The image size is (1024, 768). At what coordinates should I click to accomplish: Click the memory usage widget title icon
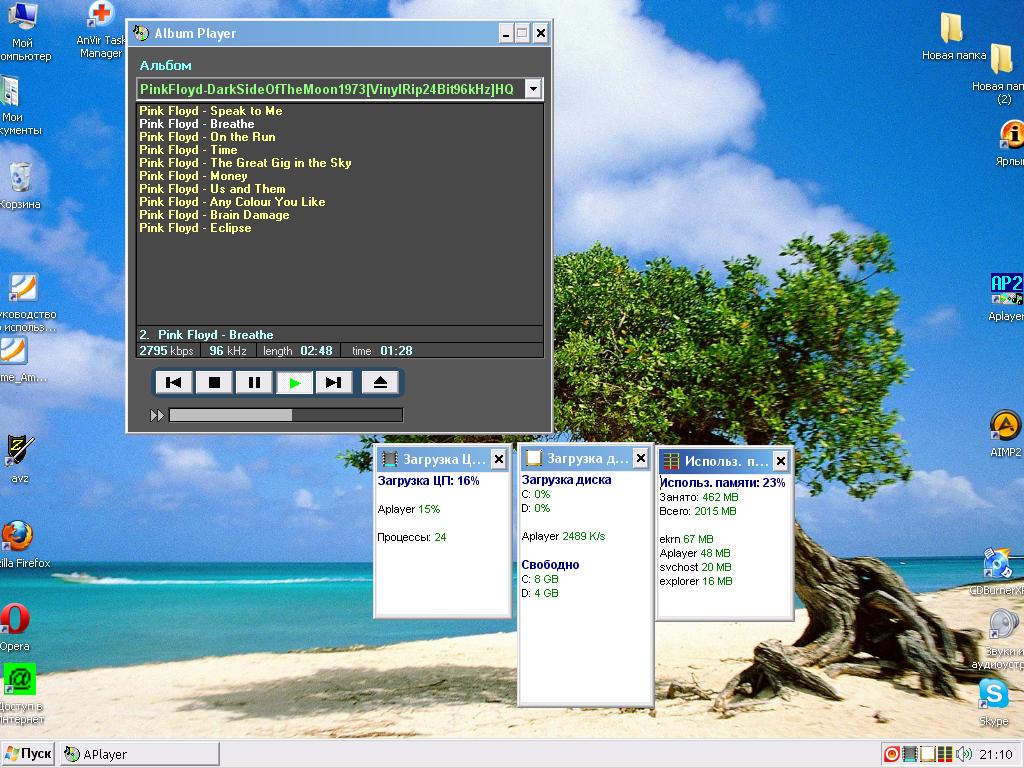coord(671,462)
